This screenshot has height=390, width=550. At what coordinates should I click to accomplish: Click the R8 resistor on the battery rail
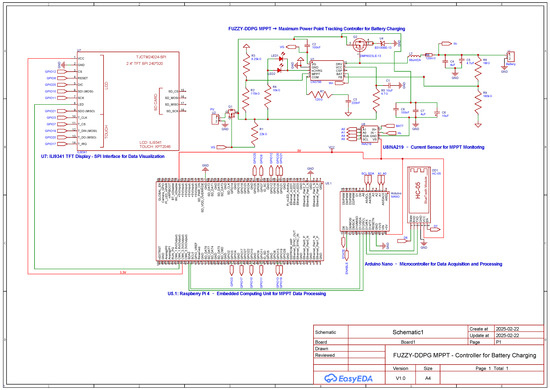point(478,68)
